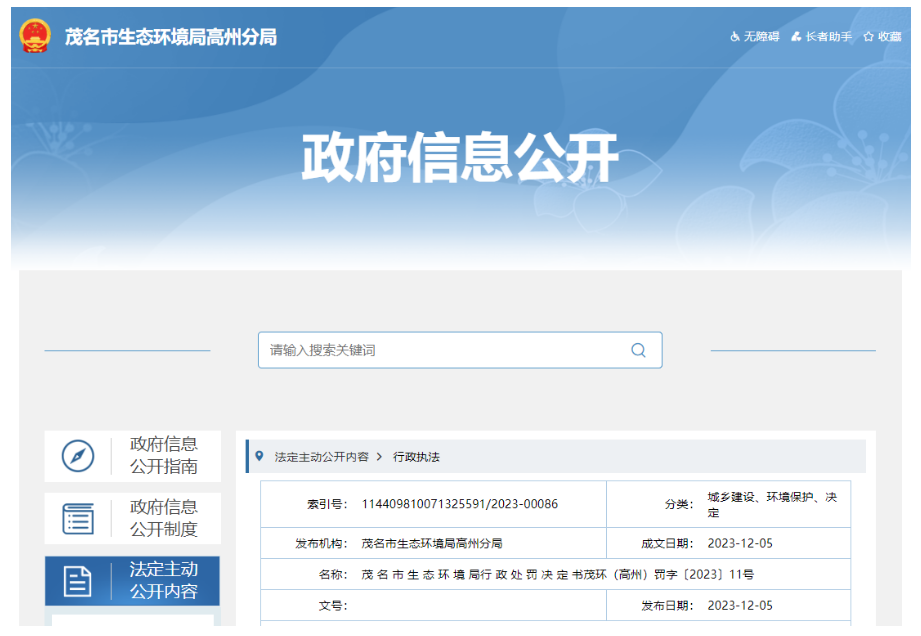Viewport: 921px width, 636px height.
Task: Click the national emblem logo
Action: click(x=36, y=36)
